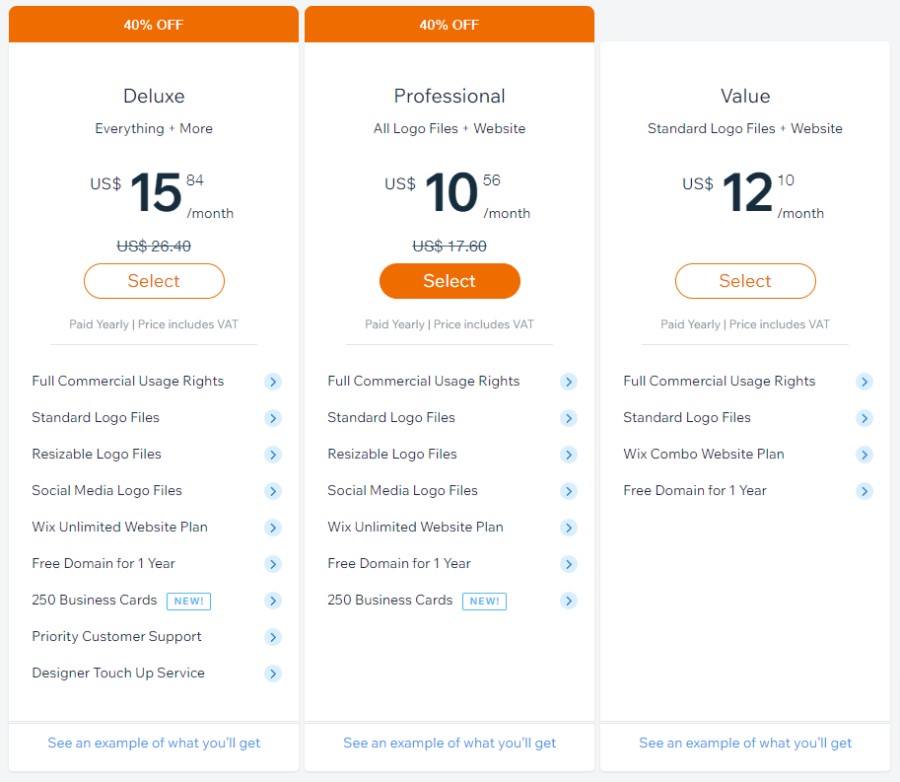The height and width of the screenshot is (782, 900).
Task: Expand Priority Customer Support arrow
Action: click(273, 637)
